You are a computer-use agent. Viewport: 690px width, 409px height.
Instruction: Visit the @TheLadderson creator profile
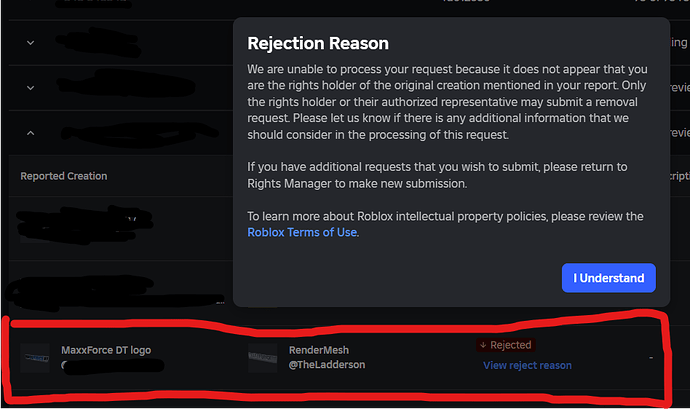pyautogui.click(x=327, y=365)
